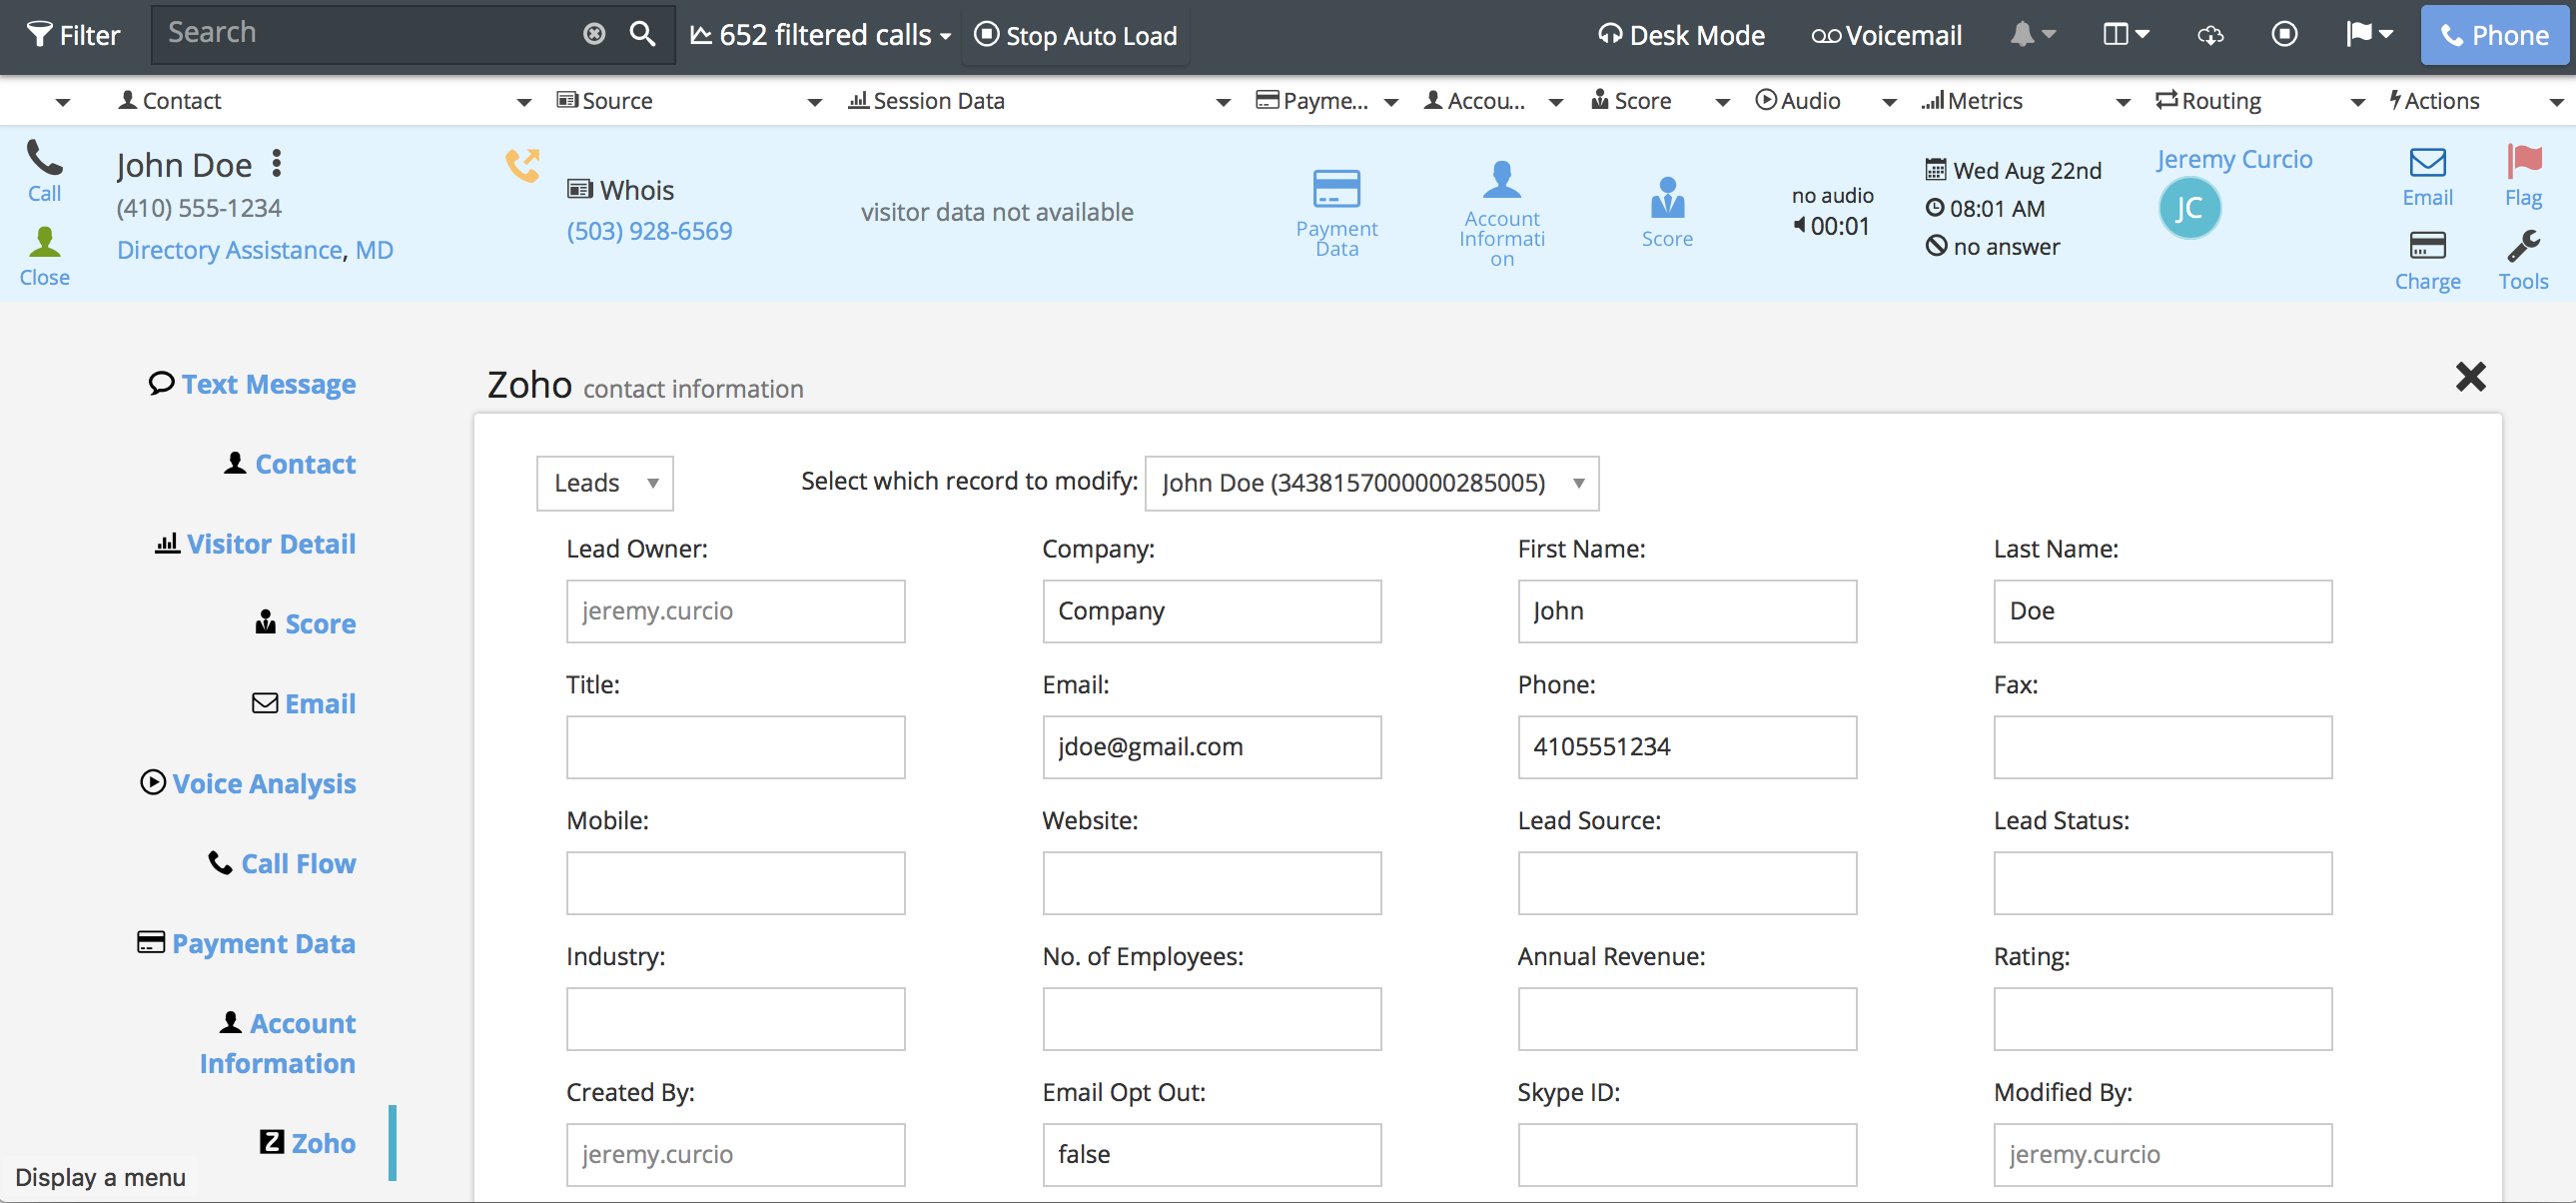Open Voice Analysis in sidebar
This screenshot has height=1203, width=2576.
263,783
